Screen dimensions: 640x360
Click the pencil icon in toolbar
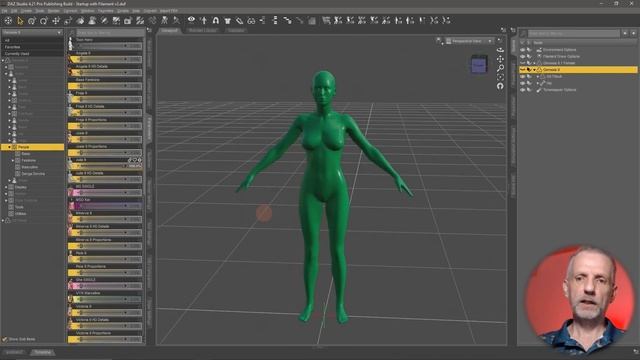[x=240, y=20]
